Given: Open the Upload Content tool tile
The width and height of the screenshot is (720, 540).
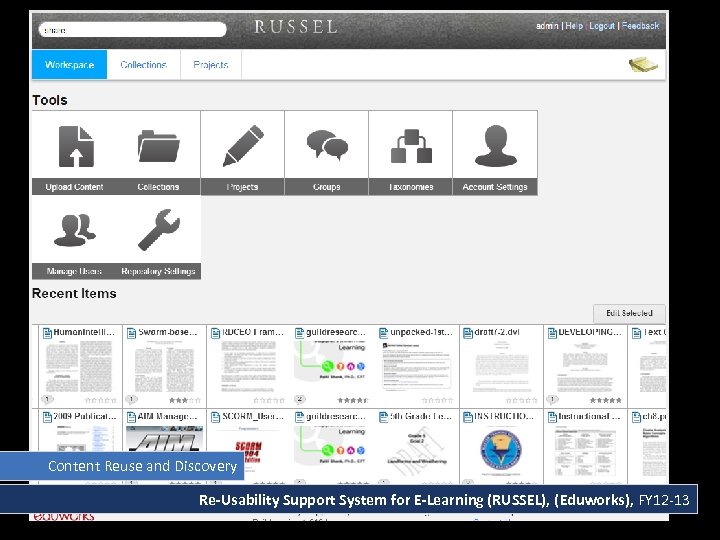Looking at the screenshot, I should coord(74,153).
